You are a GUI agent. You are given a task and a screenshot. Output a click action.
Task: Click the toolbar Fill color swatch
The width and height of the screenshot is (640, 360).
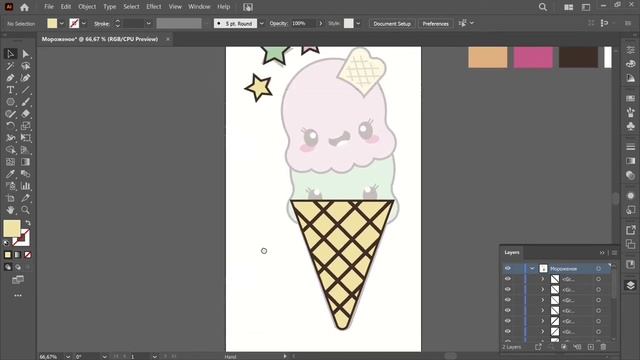[12, 228]
